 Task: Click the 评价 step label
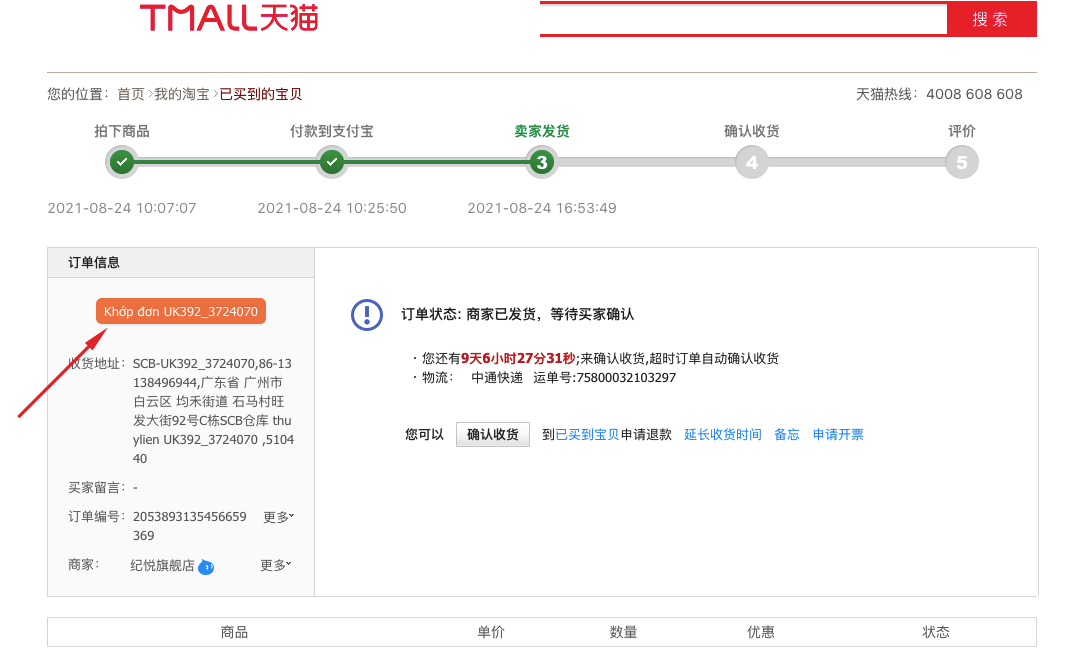point(961,131)
